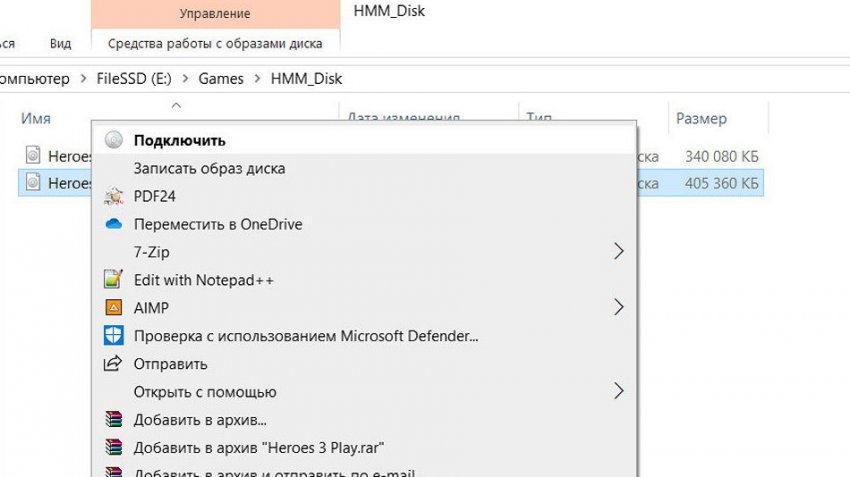Click the disc icon next to Подключить

pos(114,140)
